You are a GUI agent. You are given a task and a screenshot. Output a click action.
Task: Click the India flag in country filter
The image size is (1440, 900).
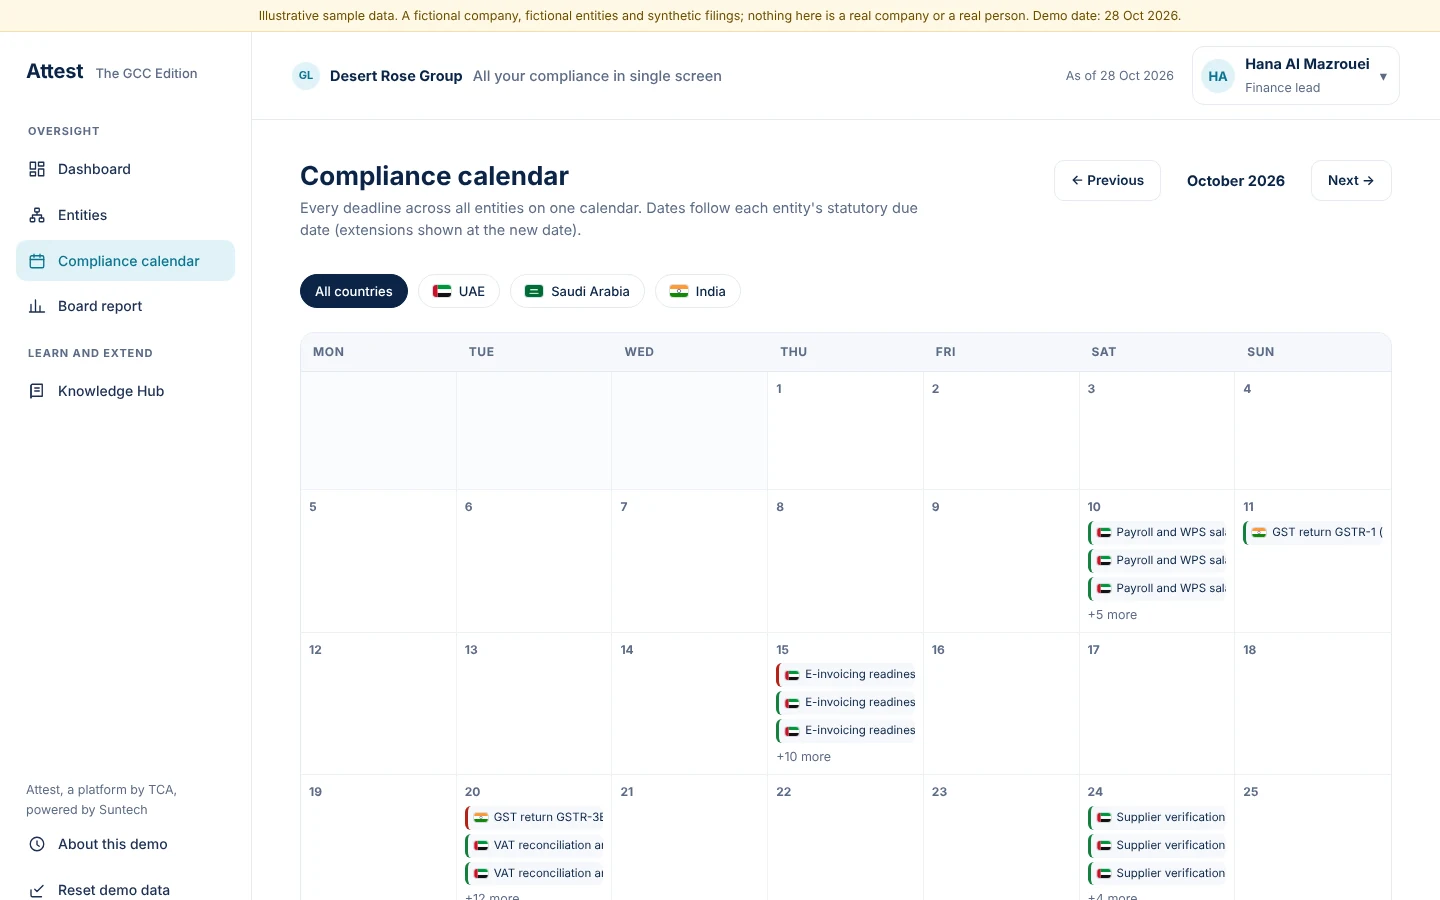click(x=679, y=291)
